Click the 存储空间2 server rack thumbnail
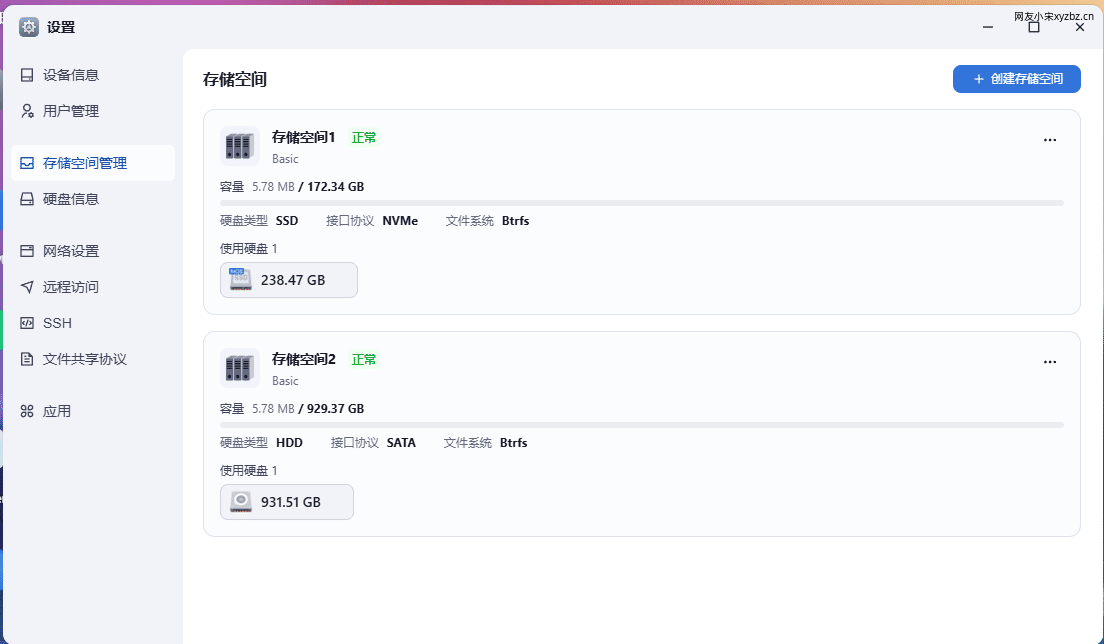This screenshot has height=644, width=1104. click(239, 367)
